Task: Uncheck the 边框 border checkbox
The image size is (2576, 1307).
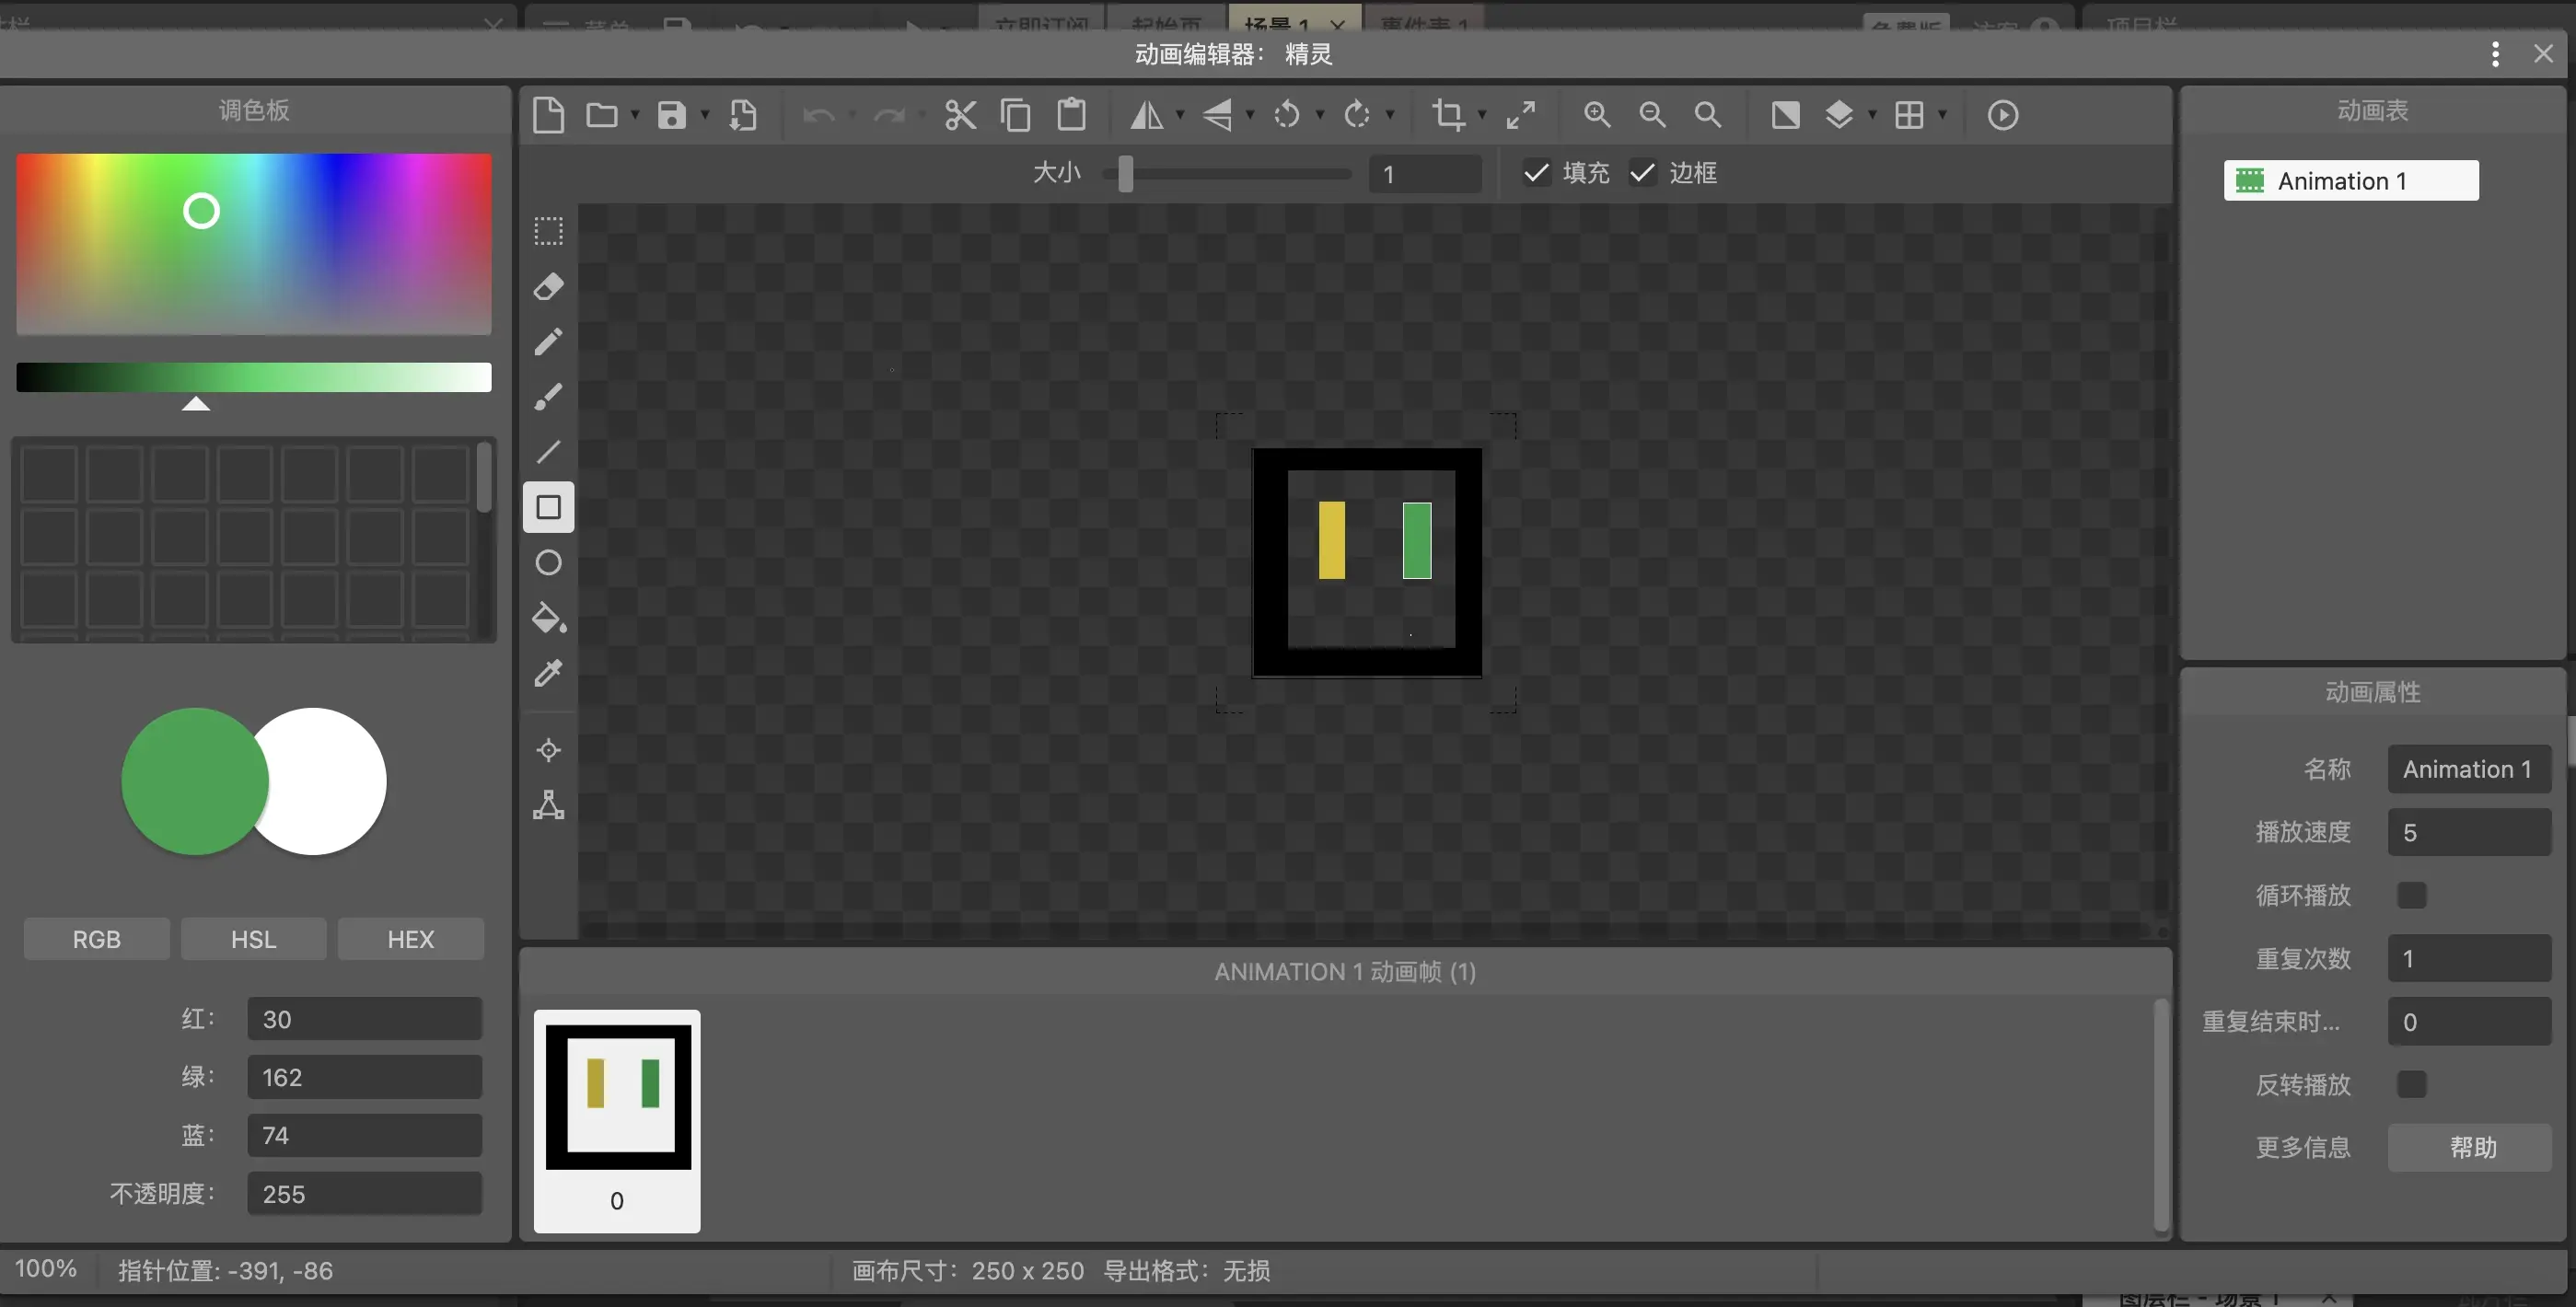Action: [x=1642, y=173]
